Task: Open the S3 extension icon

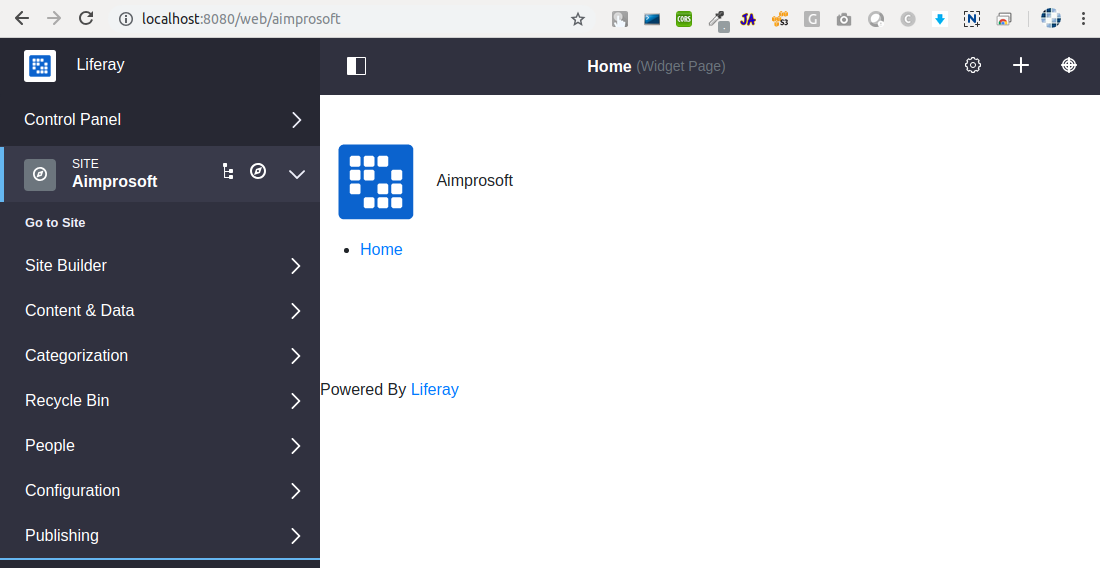Action: tap(779, 19)
